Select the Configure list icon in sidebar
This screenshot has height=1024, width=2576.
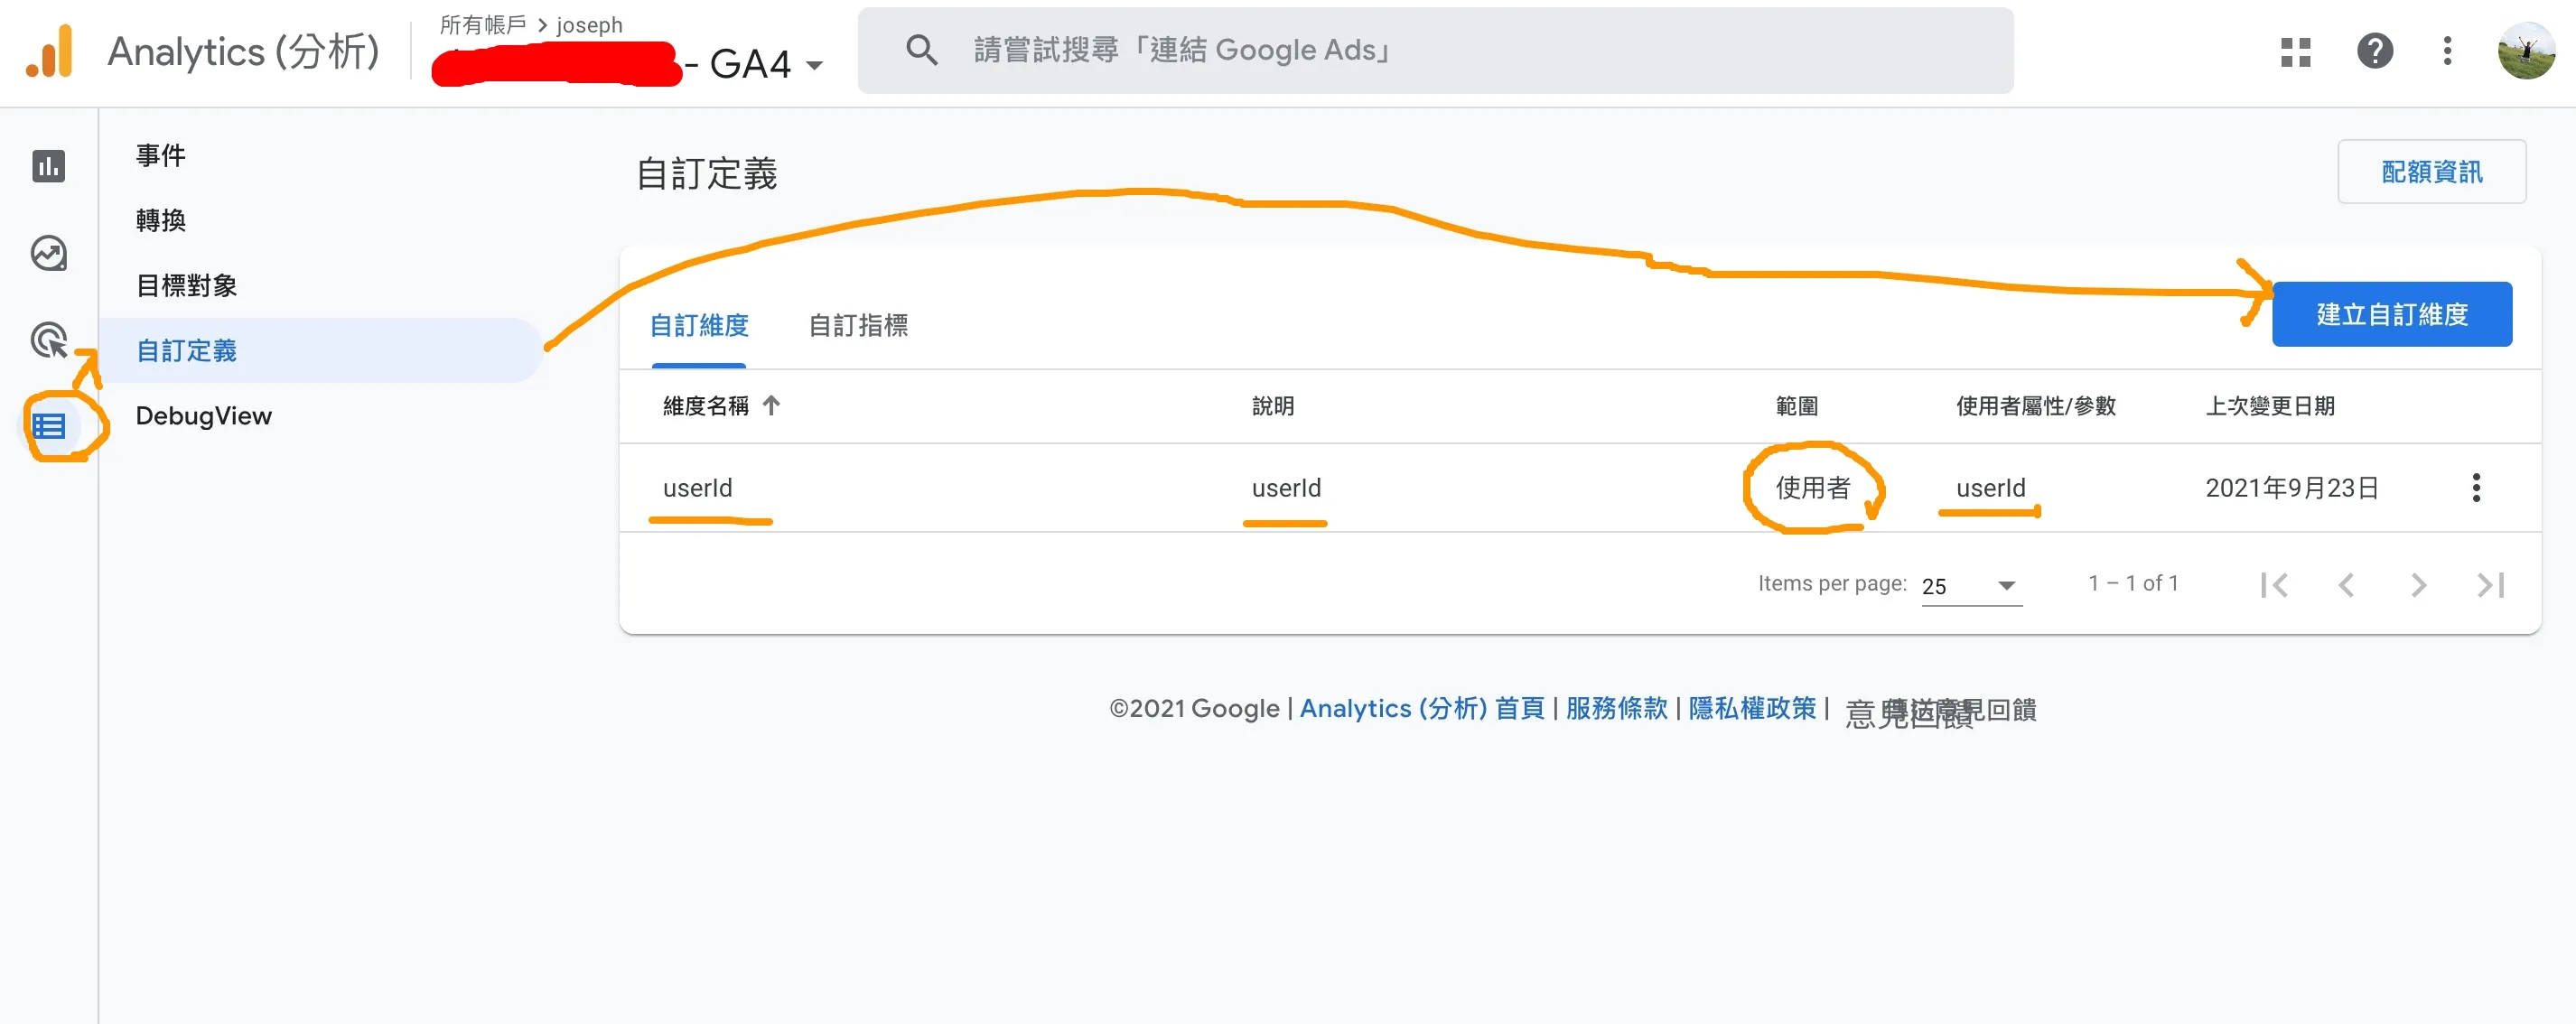coord(48,427)
